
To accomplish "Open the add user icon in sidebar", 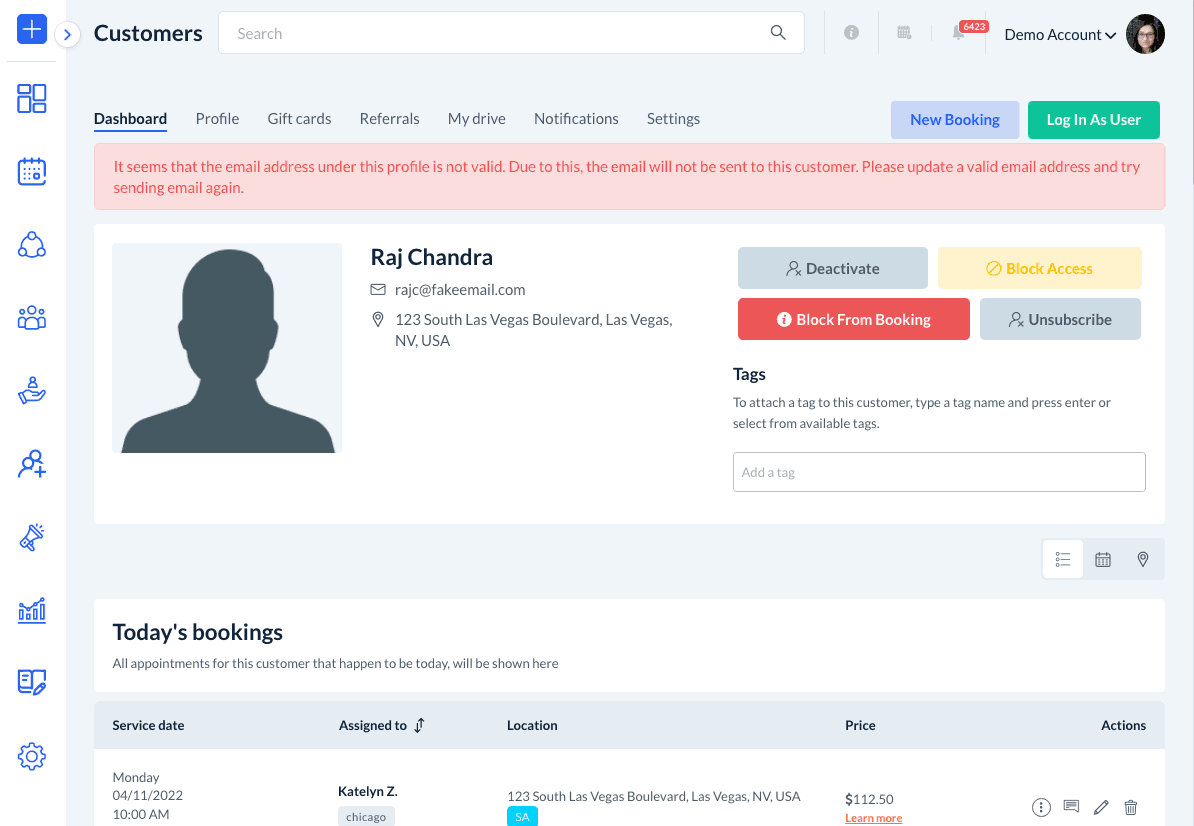I will [x=32, y=464].
